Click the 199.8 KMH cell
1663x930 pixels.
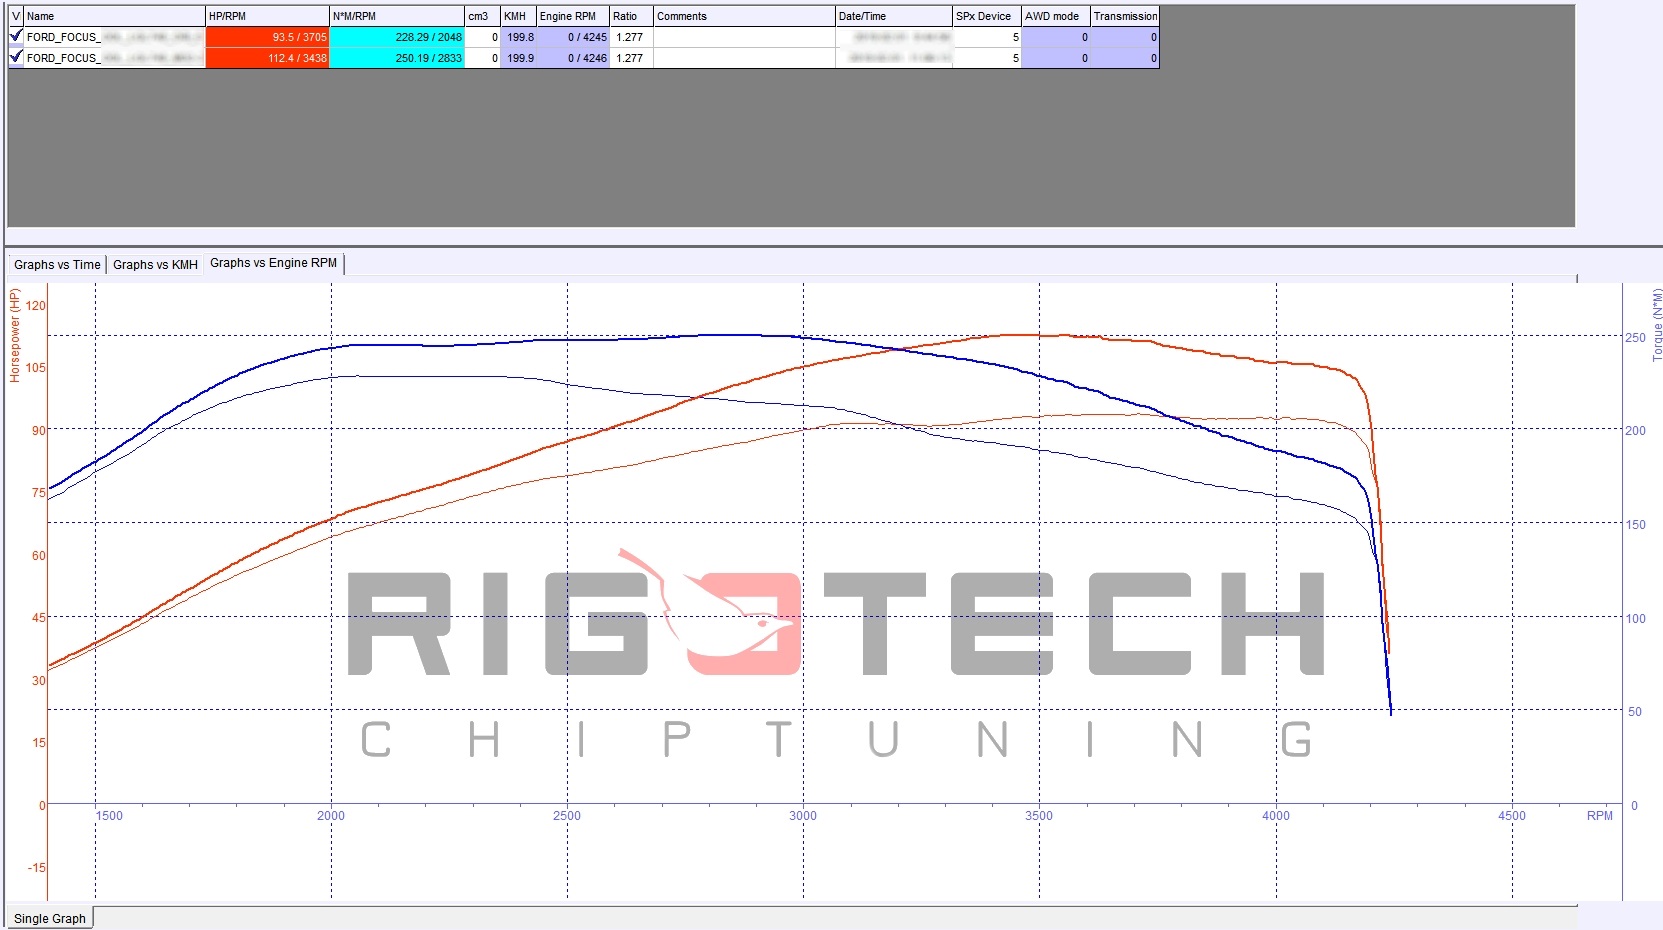tap(518, 37)
